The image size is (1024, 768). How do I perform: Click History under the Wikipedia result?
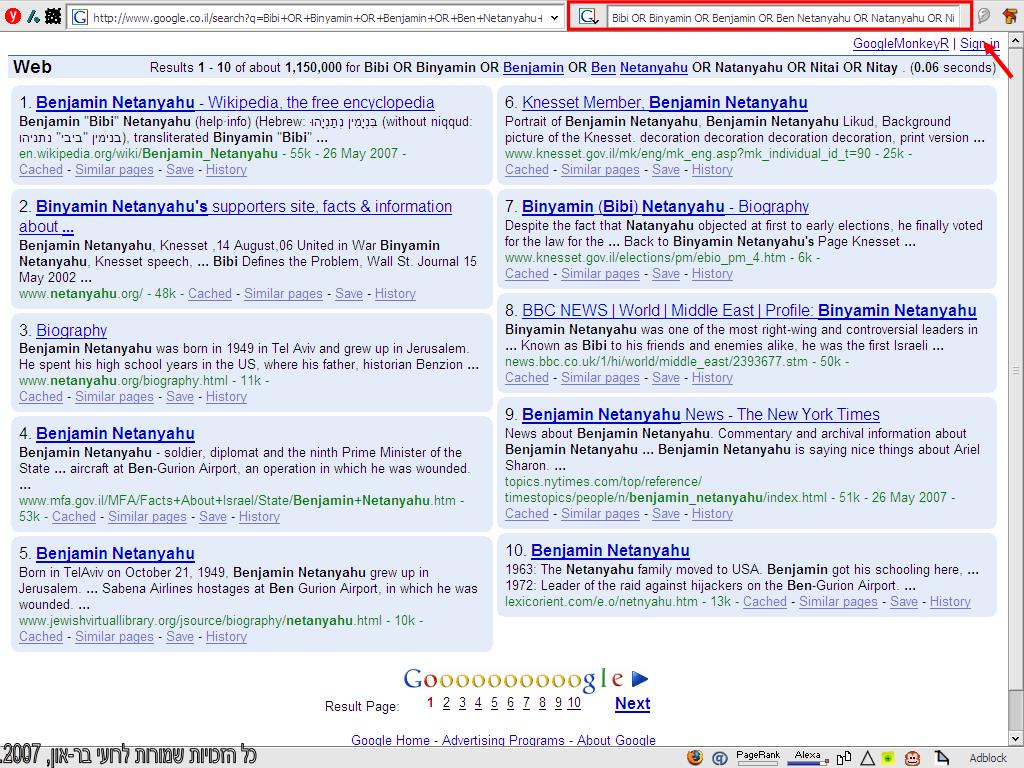pyautogui.click(x=226, y=170)
